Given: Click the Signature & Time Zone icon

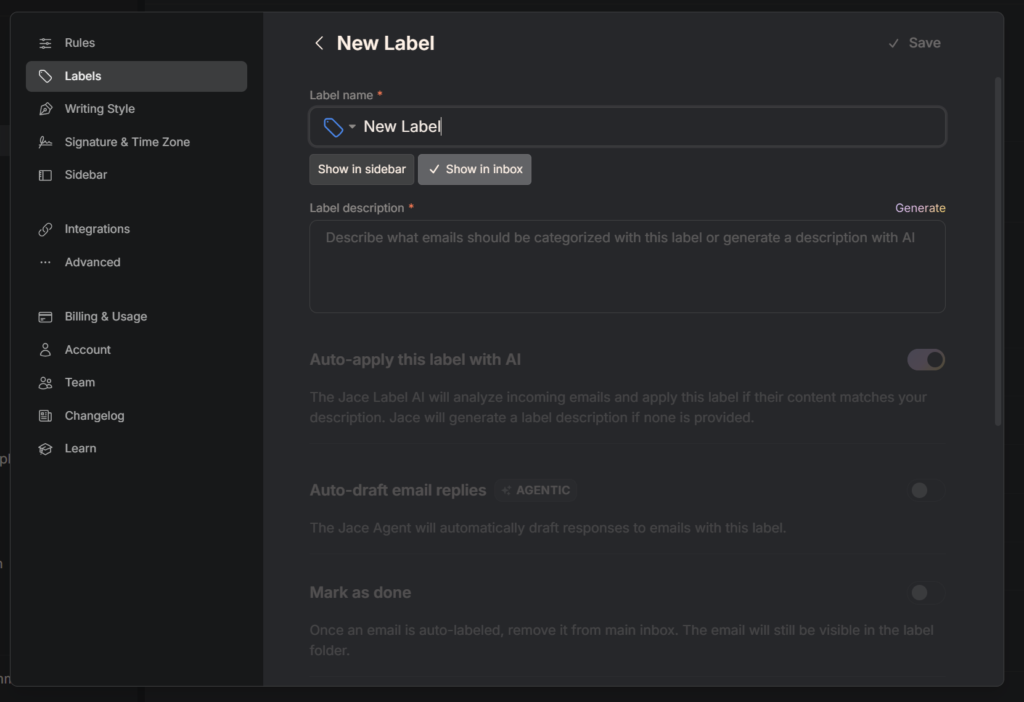Looking at the screenshot, I should click(x=45, y=142).
